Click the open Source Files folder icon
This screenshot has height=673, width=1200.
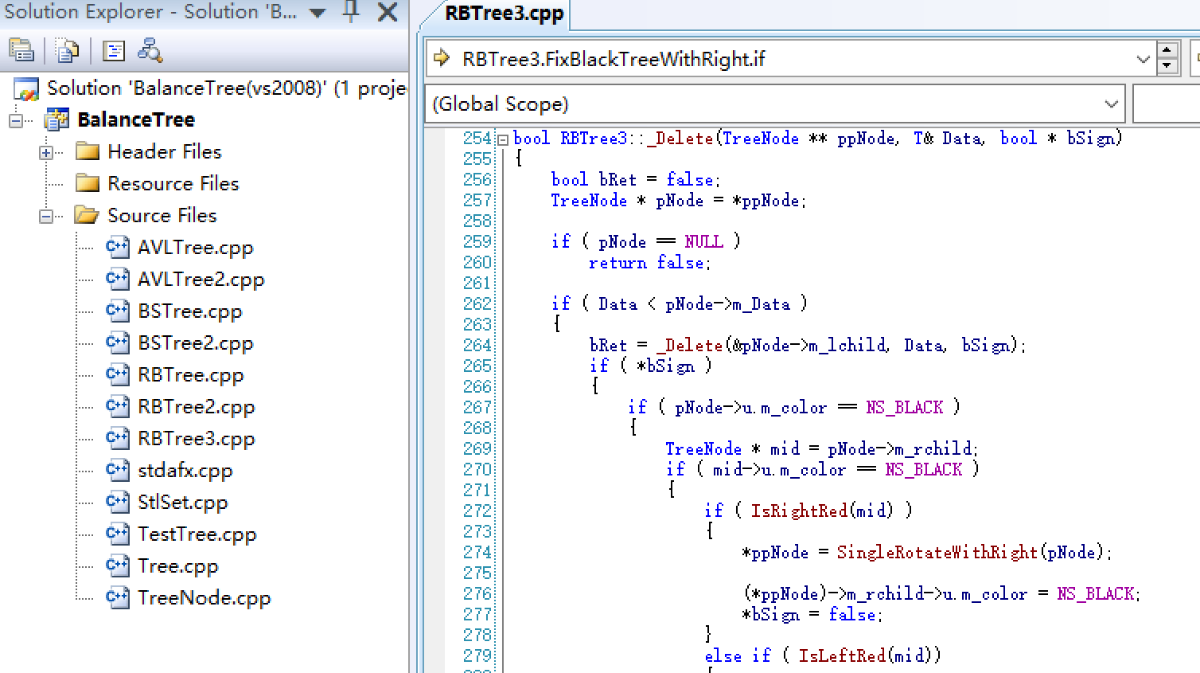pos(88,216)
